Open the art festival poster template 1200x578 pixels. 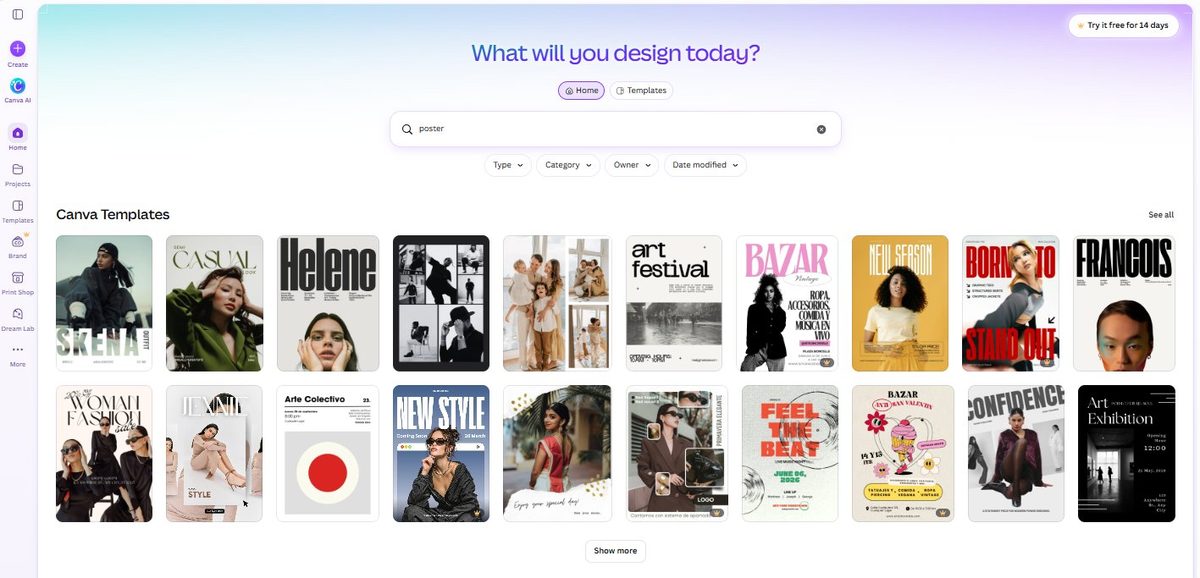click(674, 303)
